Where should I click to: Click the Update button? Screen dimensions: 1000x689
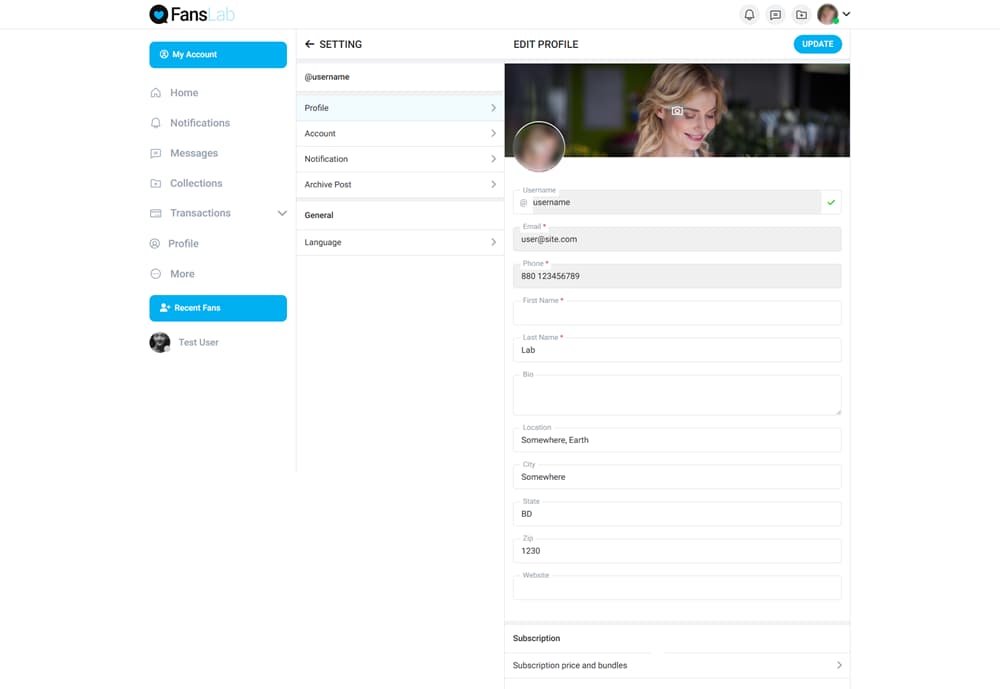[x=818, y=44]
